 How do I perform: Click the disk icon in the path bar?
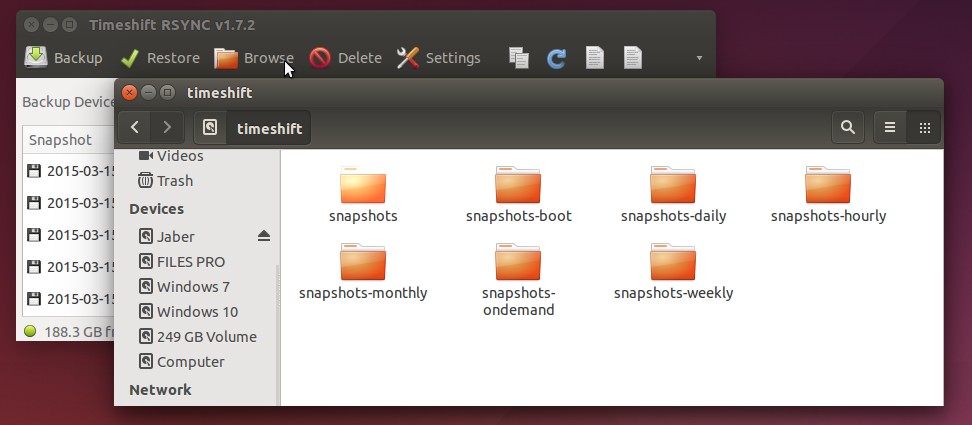[210, 128]
